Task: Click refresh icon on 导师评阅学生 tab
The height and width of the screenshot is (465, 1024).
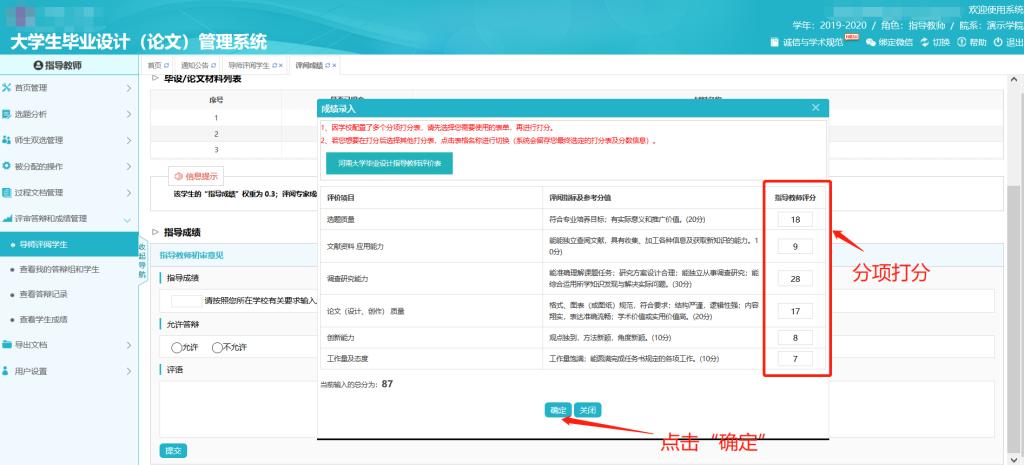Action: click(x=275, y=65)
